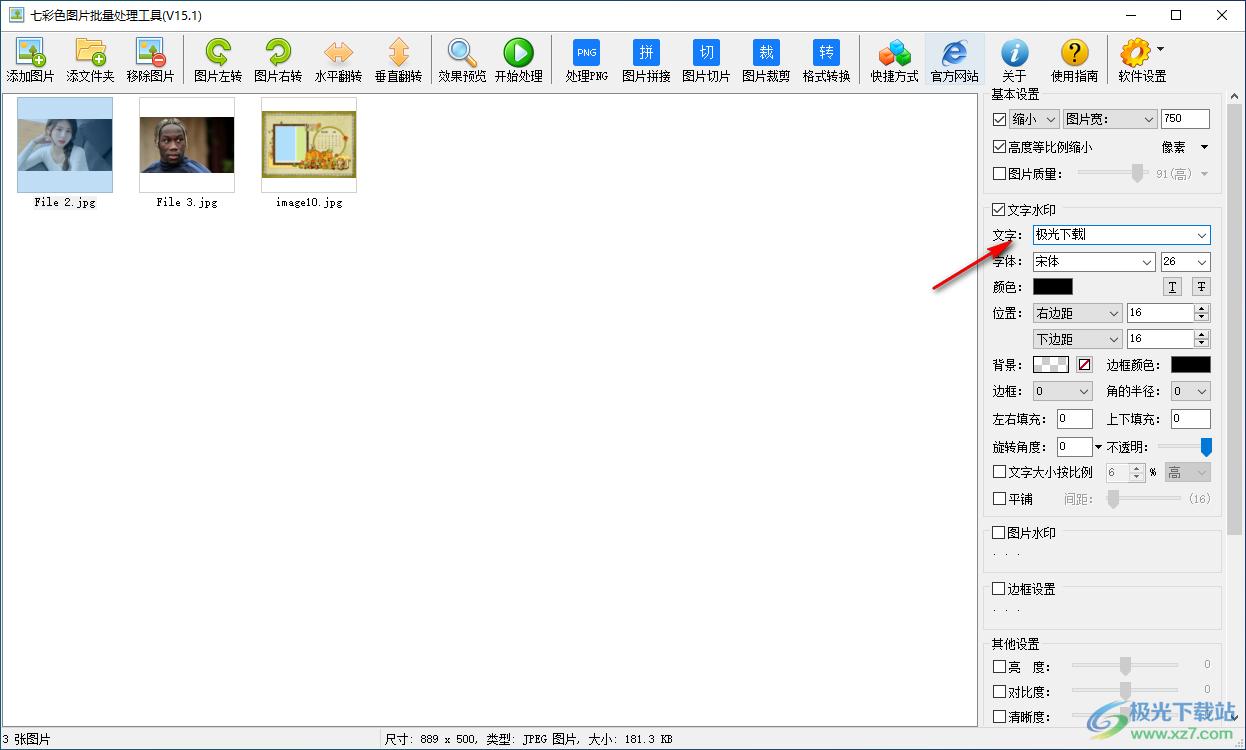Click the 官方网站 official website button
Screen dimensions: 1246x750
(954, 60)
